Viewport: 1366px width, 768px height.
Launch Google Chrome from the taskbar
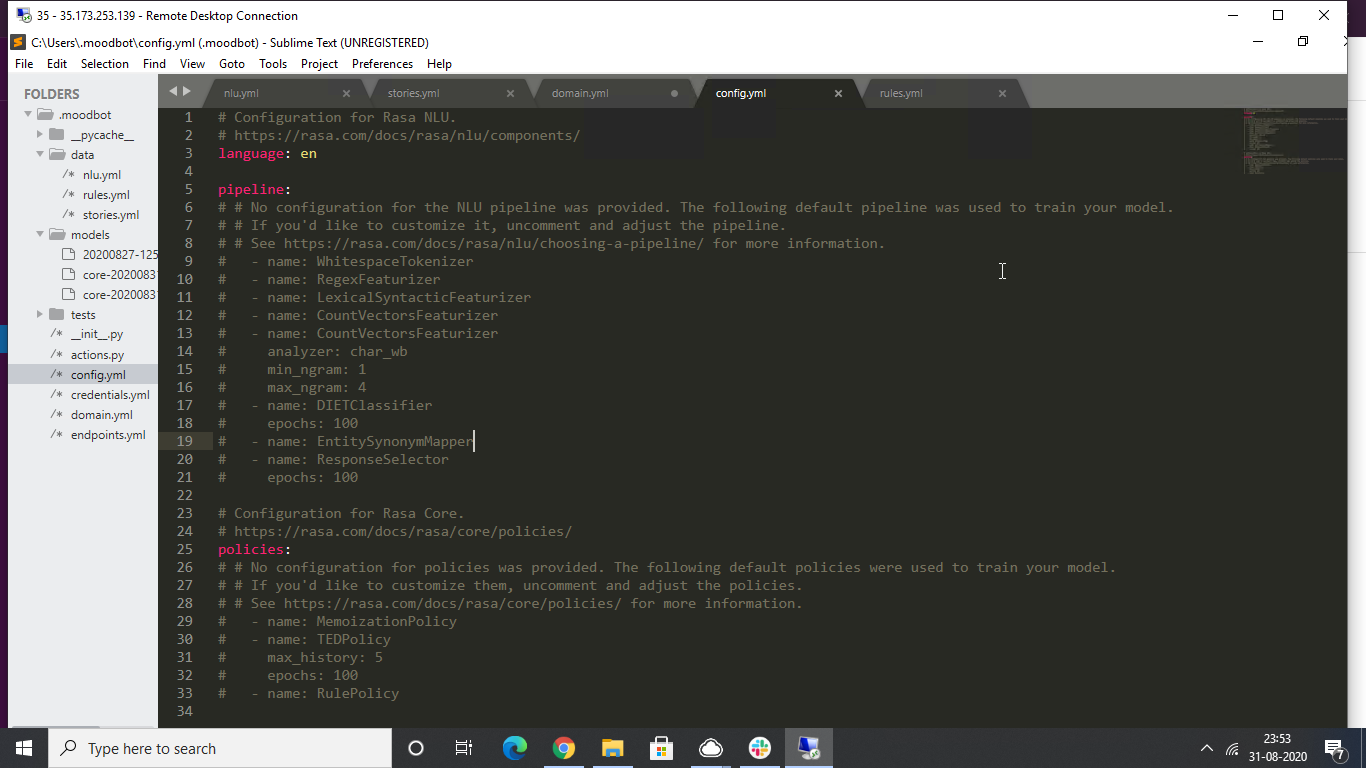pos(563,748)
